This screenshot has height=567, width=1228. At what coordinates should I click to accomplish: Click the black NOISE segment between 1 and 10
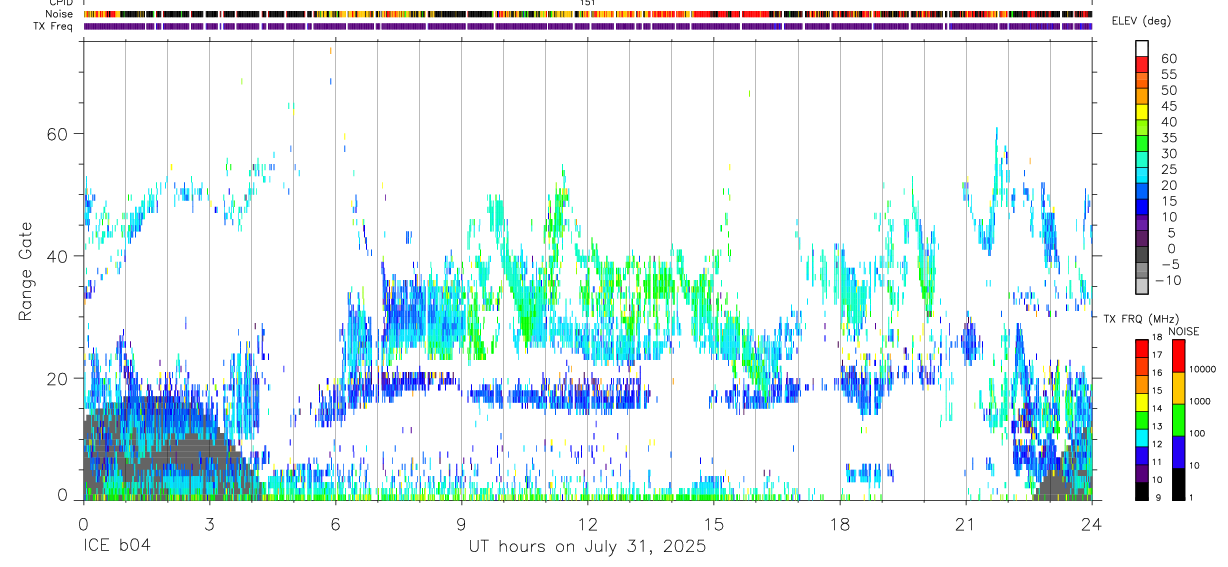tap(1179, 484)
